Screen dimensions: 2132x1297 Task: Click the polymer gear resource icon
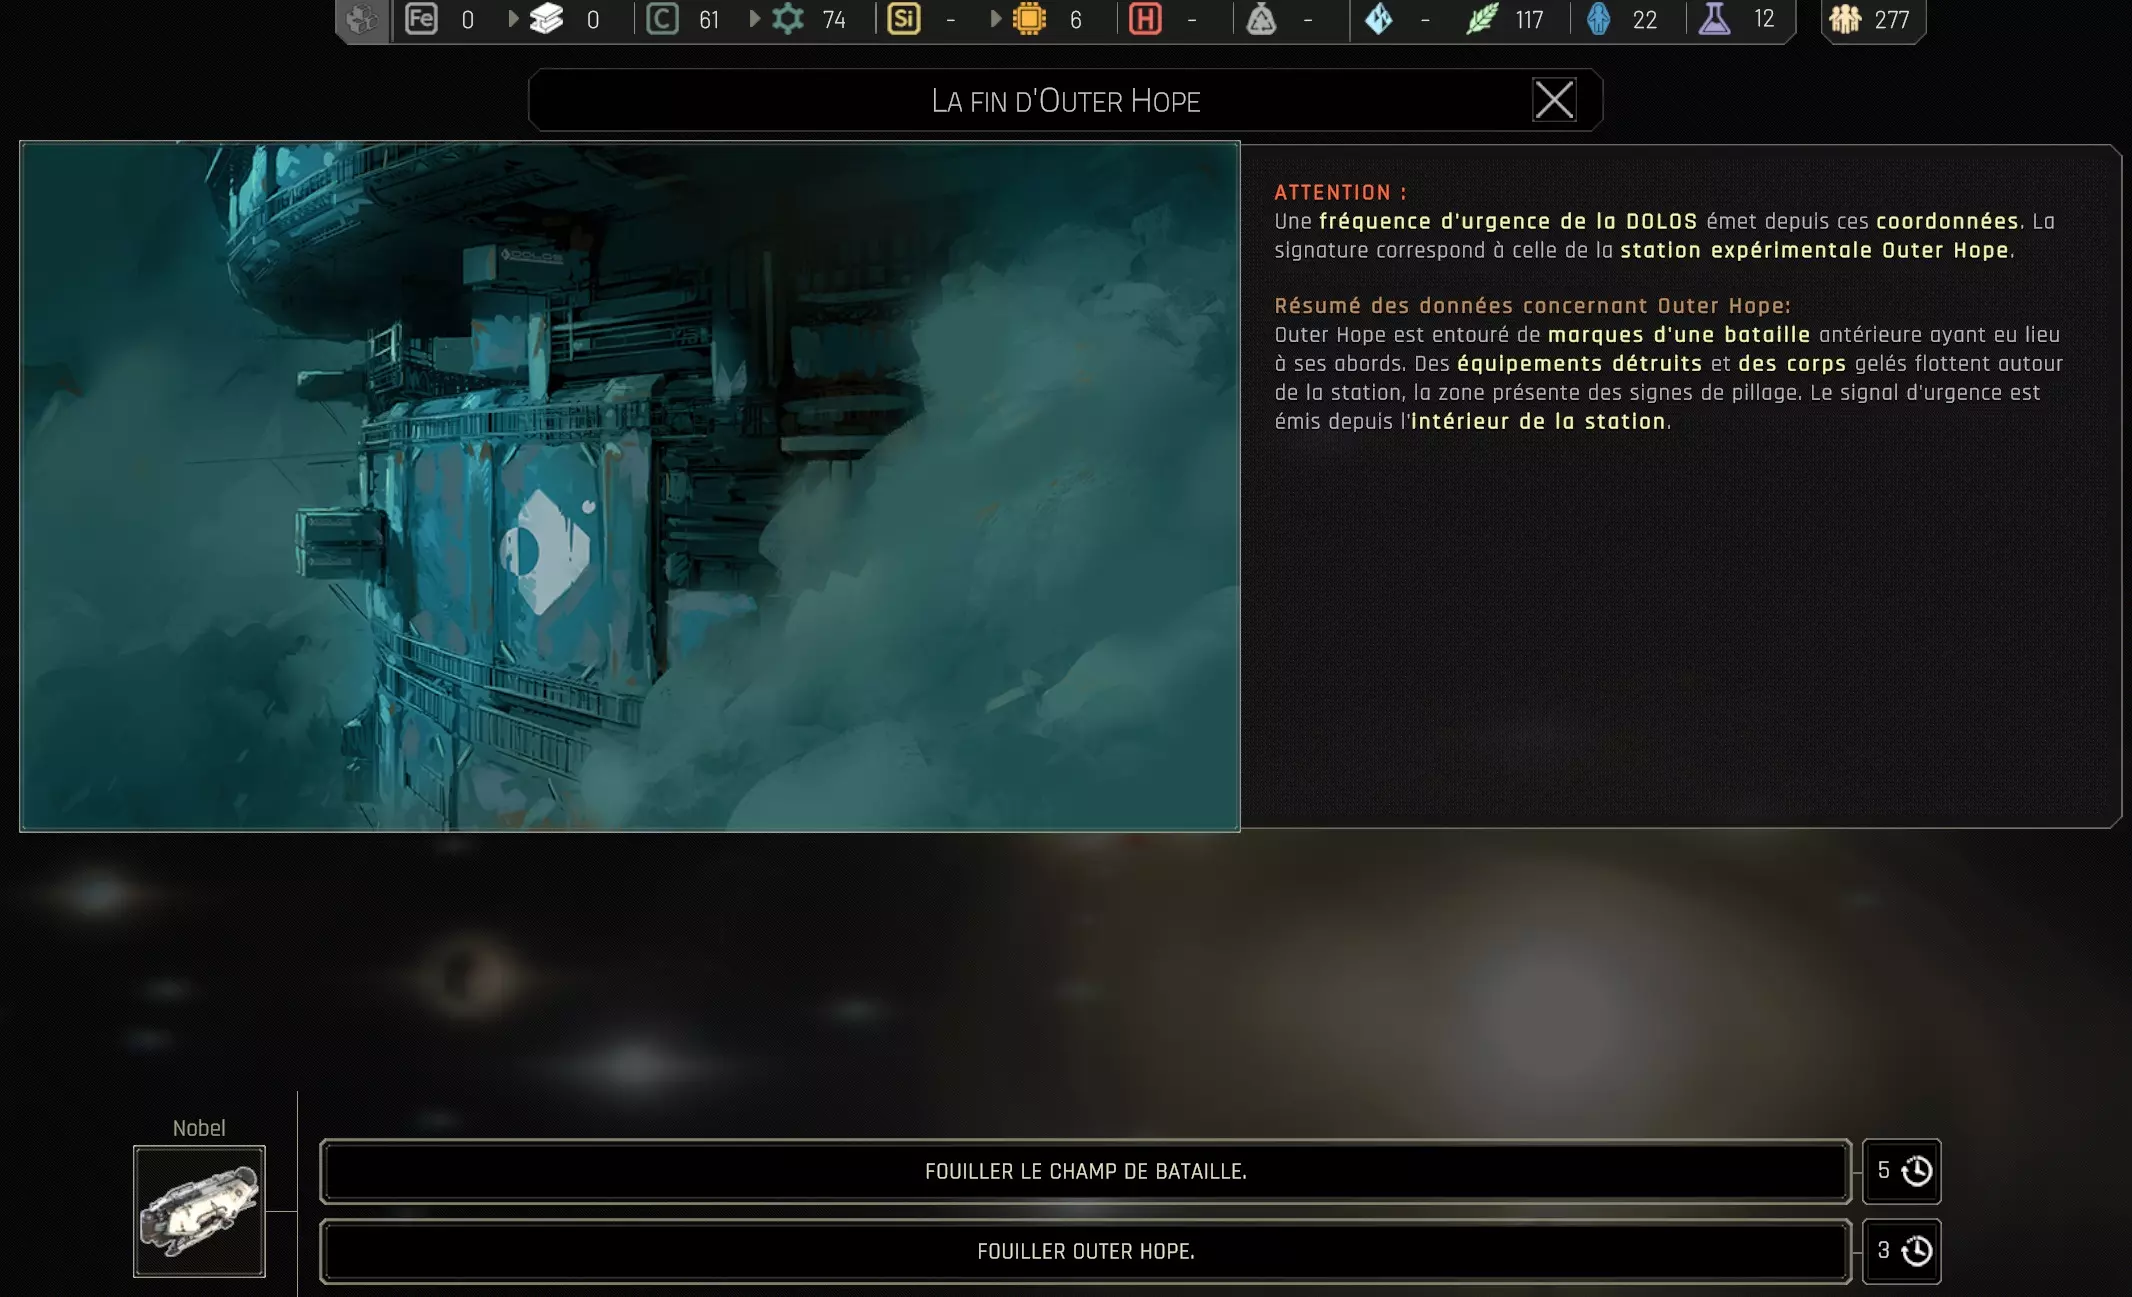[788, 19]
